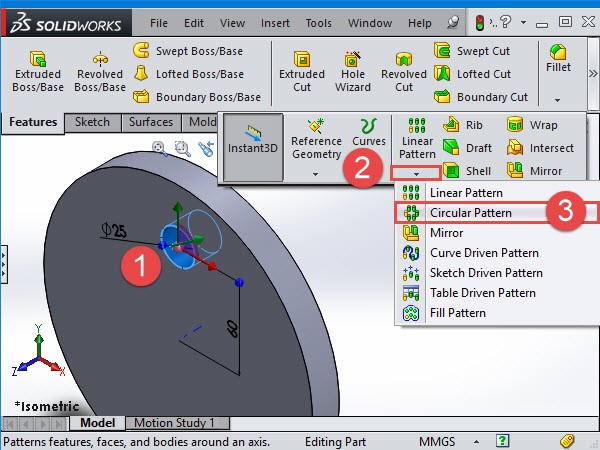The width and height of the screenshot is (600, 450).
Task: Open the View menu
Action: [232, 23]
